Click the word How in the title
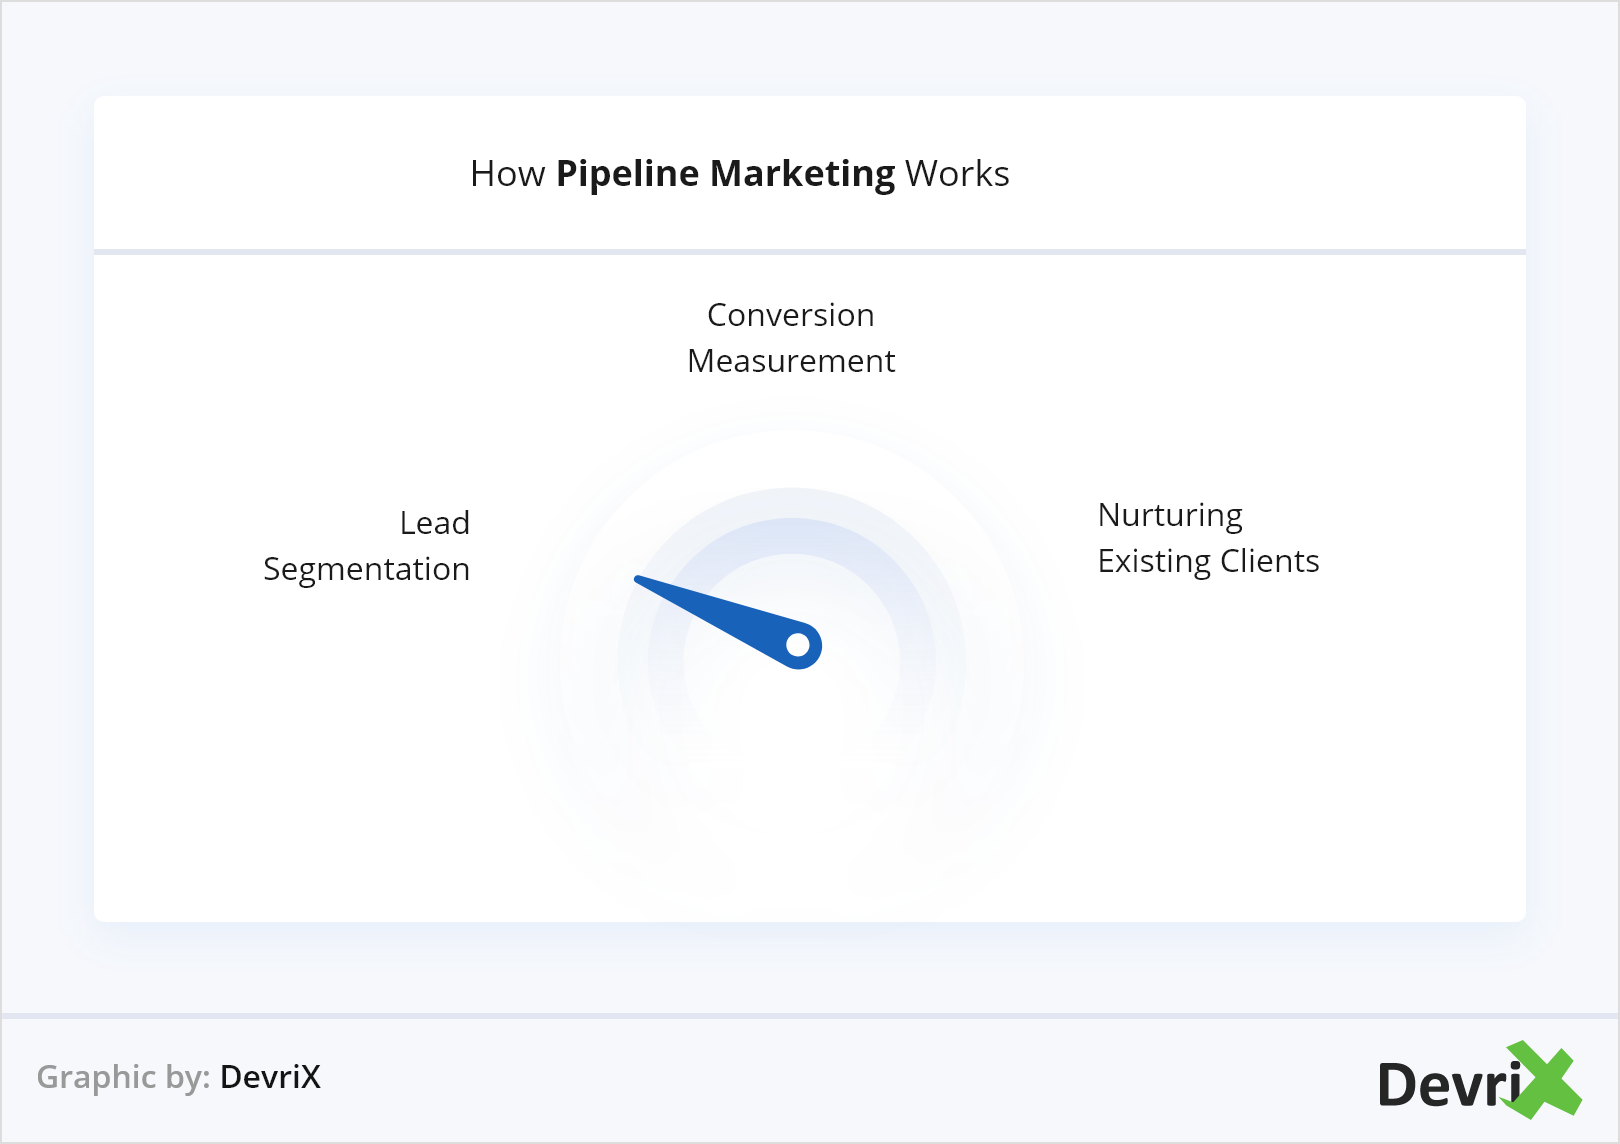 tap(507, 174)
